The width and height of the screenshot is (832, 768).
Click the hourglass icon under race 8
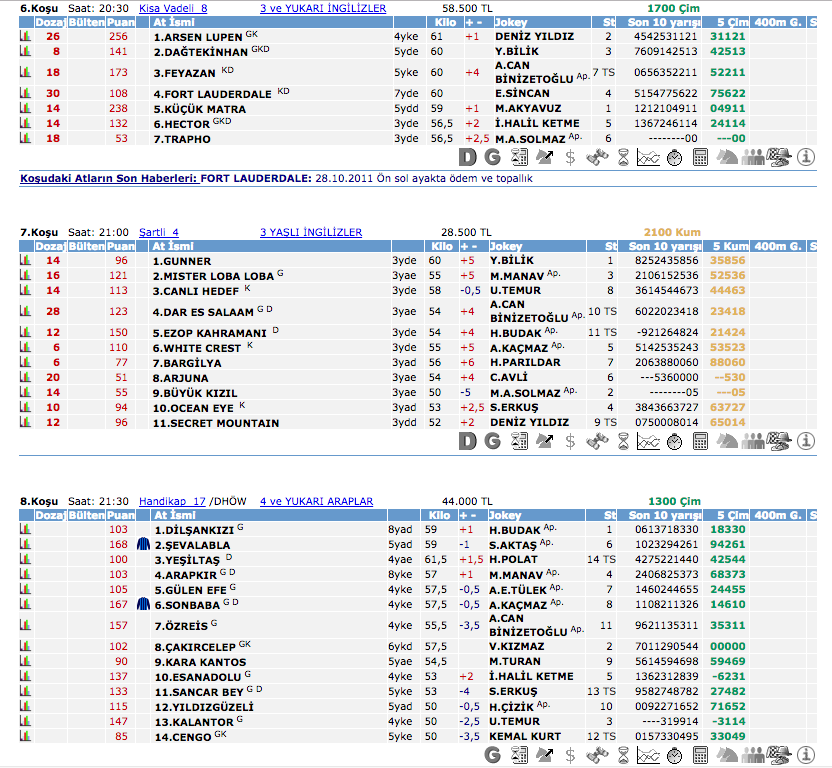click(x=623, y=755)
